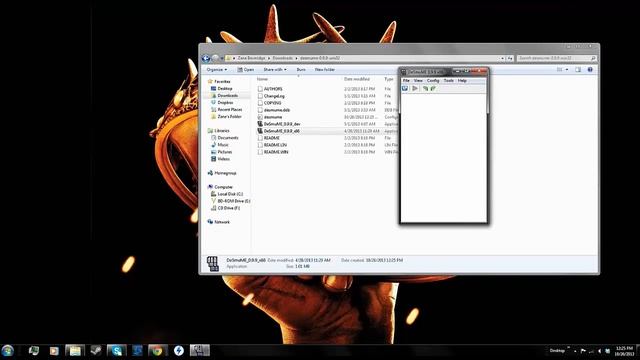Image resolution: width=640 pixels, height=360 pixels.
Task: Select the README.LIN file
Action: [275, 145]
